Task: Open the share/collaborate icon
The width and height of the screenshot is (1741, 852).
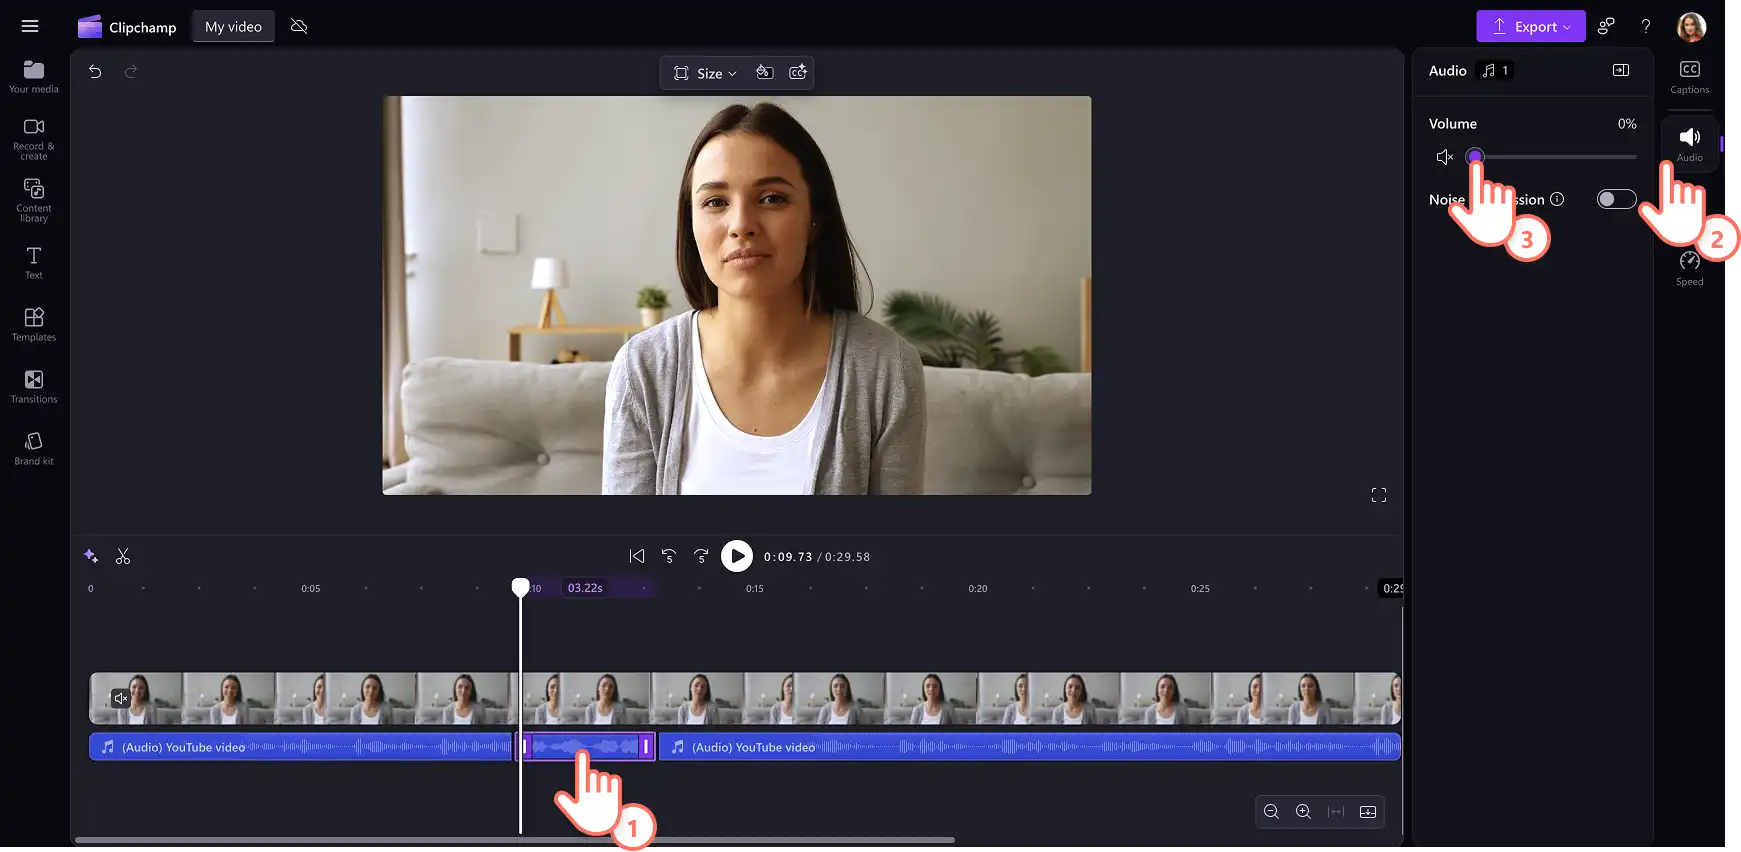Action: 1606,27
